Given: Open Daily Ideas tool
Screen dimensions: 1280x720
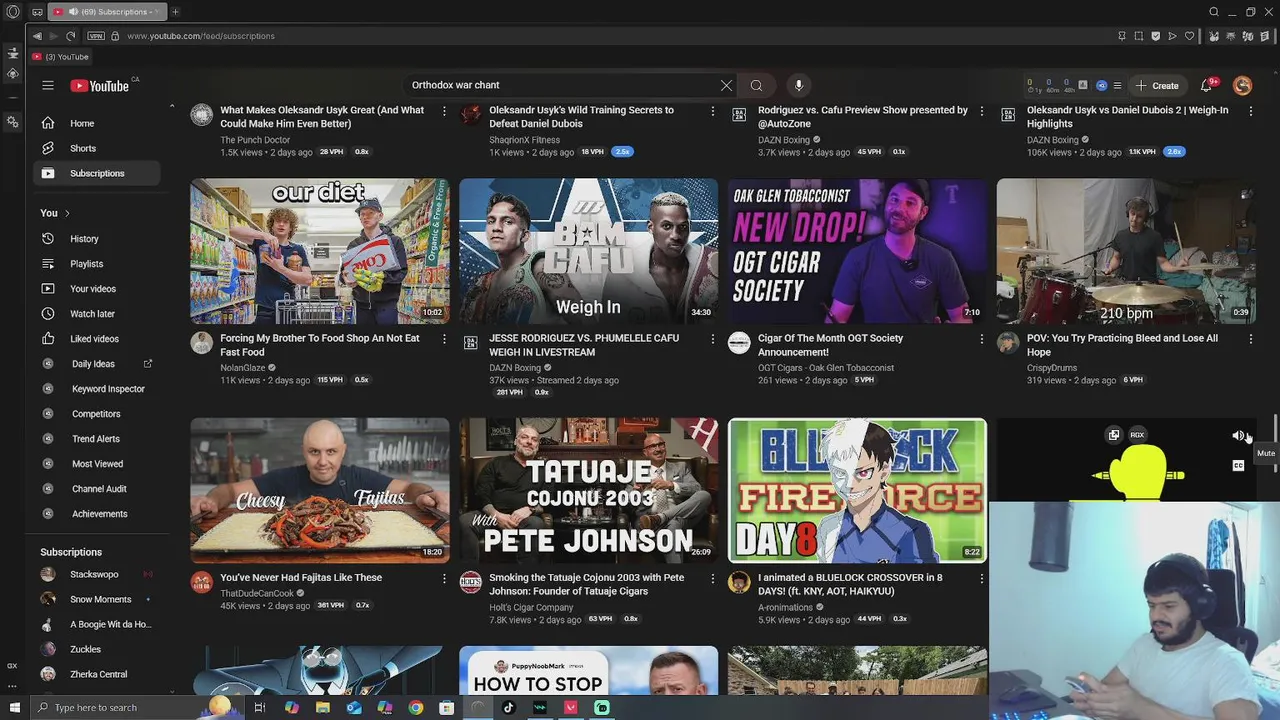Looking at the screenshot, I should [x=97, y=364].
